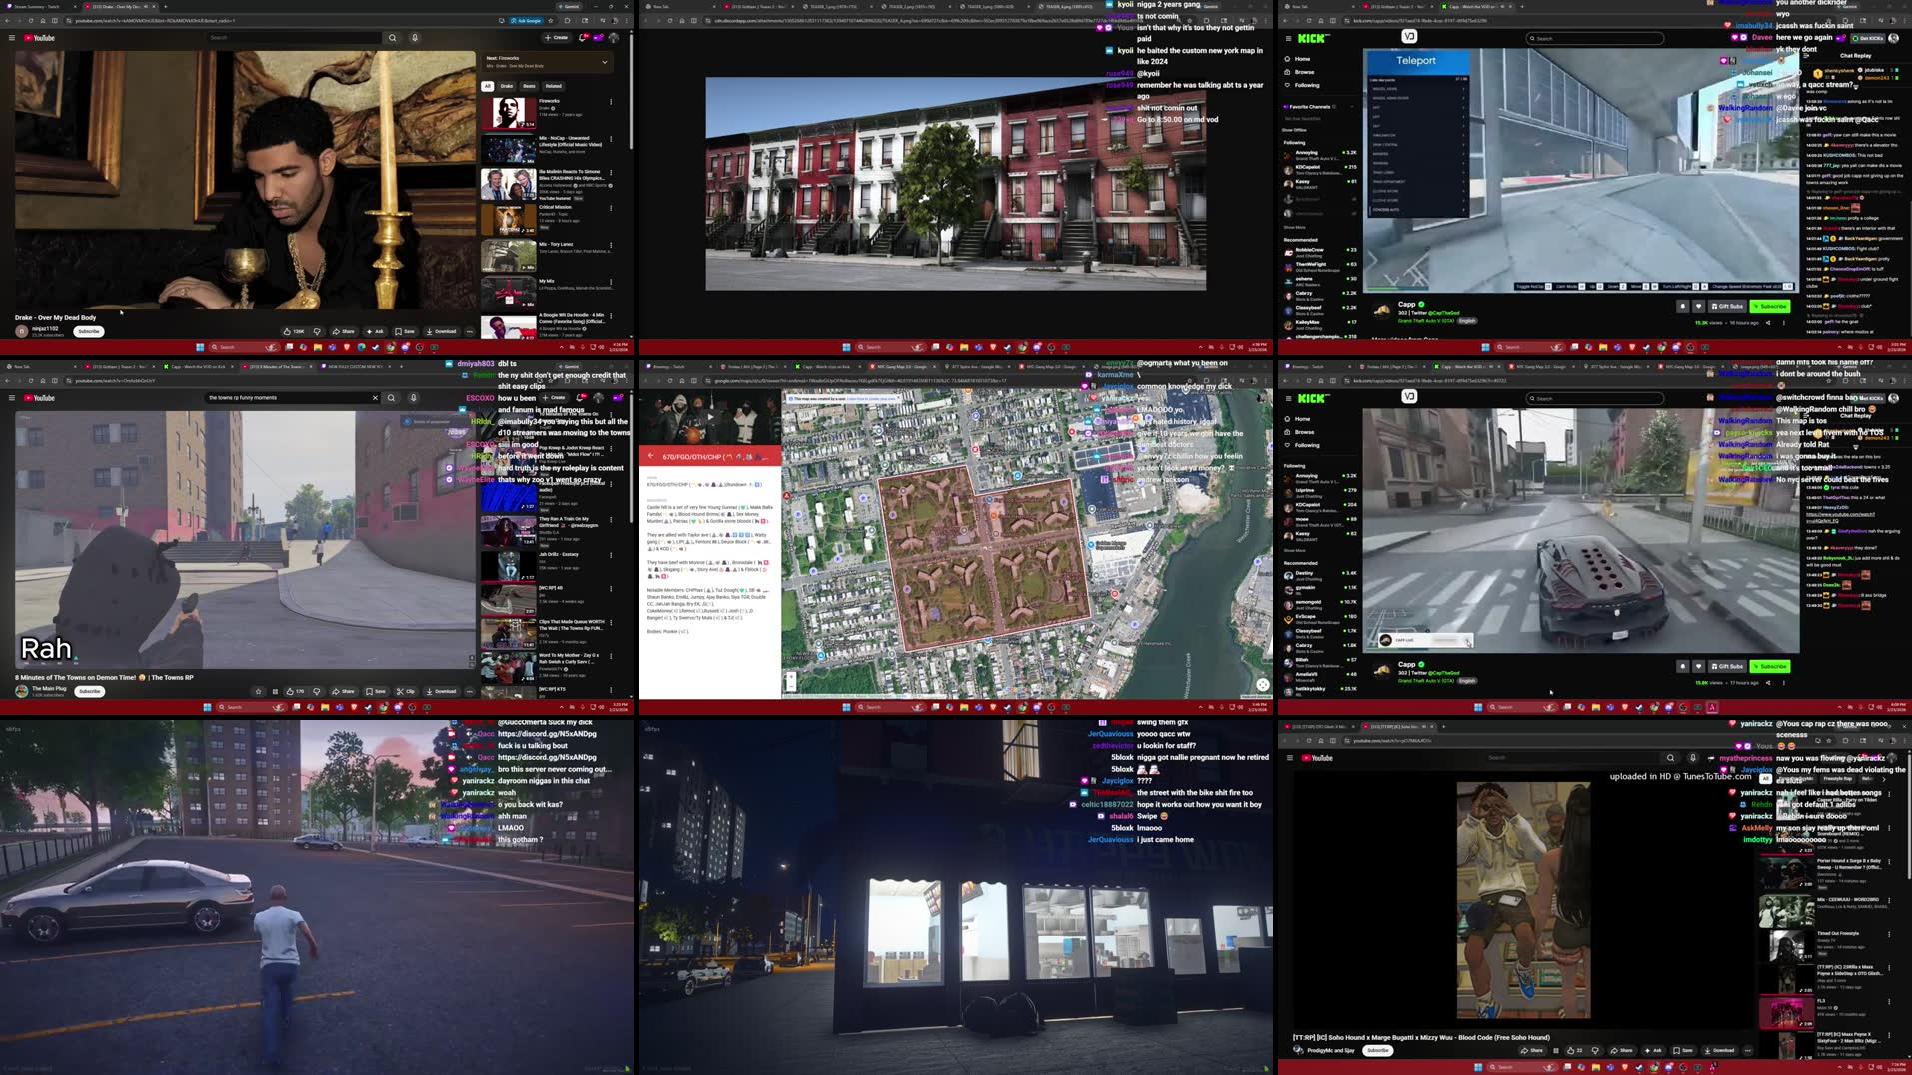Open three-dot more actions menu under Drake video
The image size is (1912, 1075).
pos(469,331)
